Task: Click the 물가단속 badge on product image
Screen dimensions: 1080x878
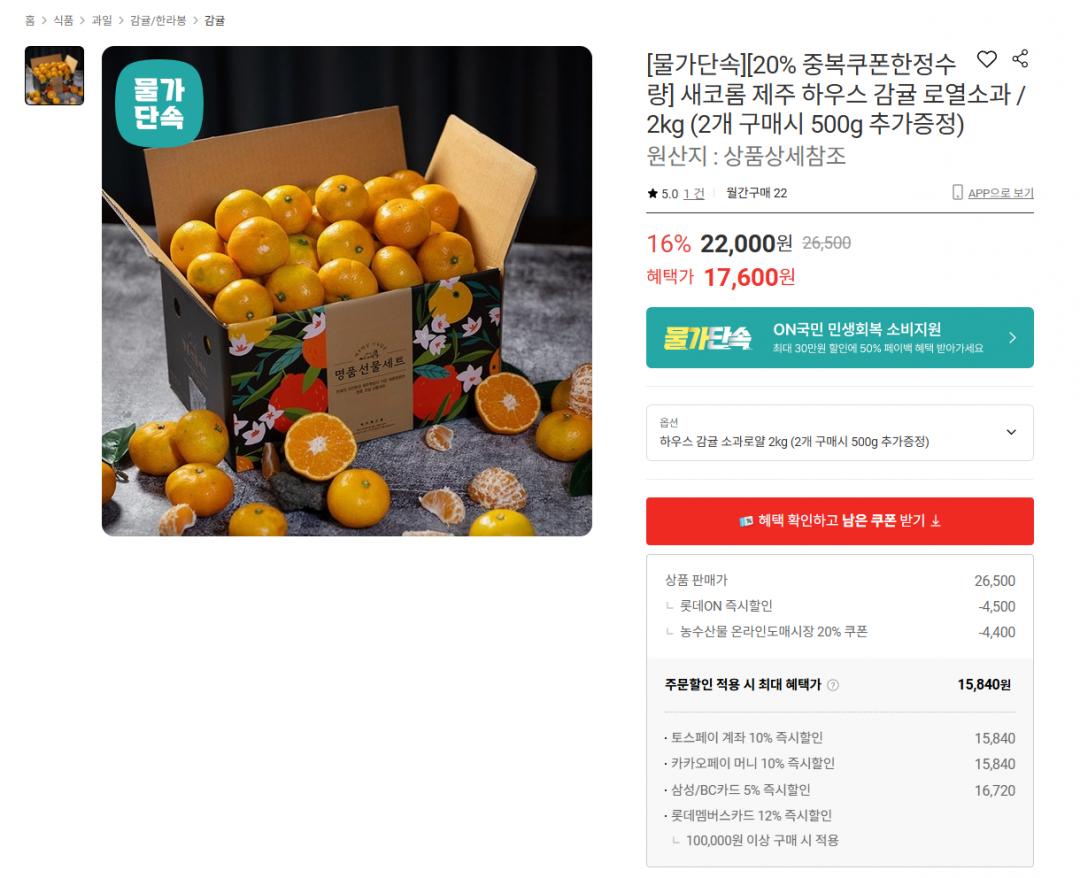Action: tap(159, 103)
